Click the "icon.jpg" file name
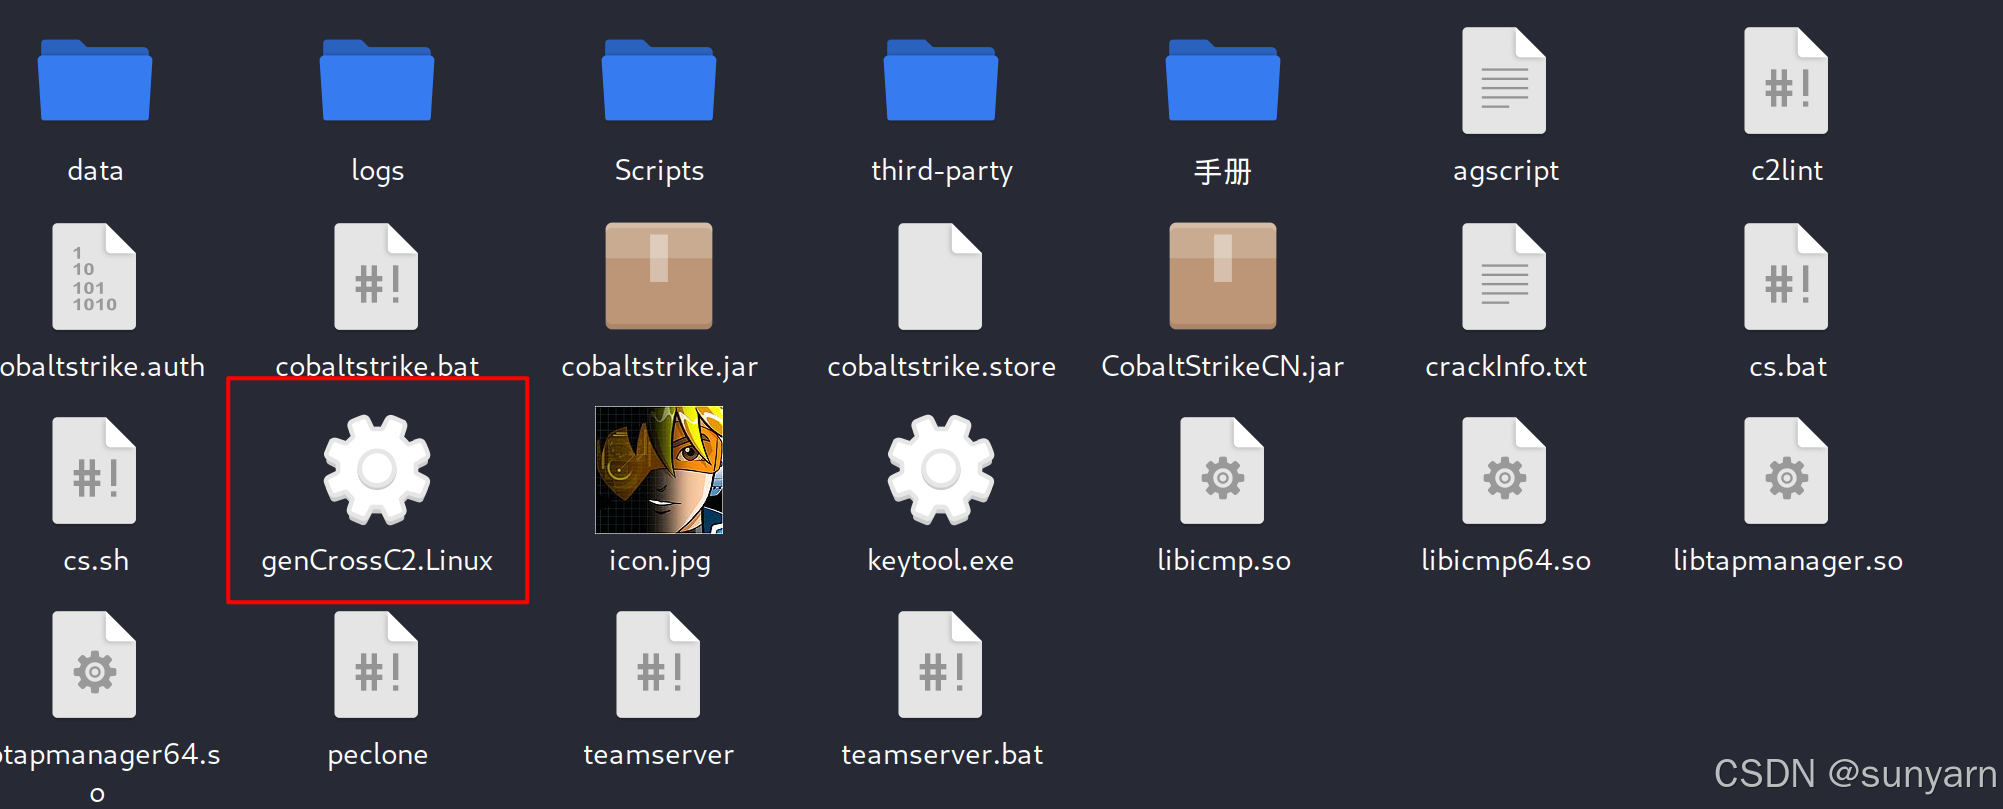This screenshot has height=809, width=2003. (x=659, y=562)
